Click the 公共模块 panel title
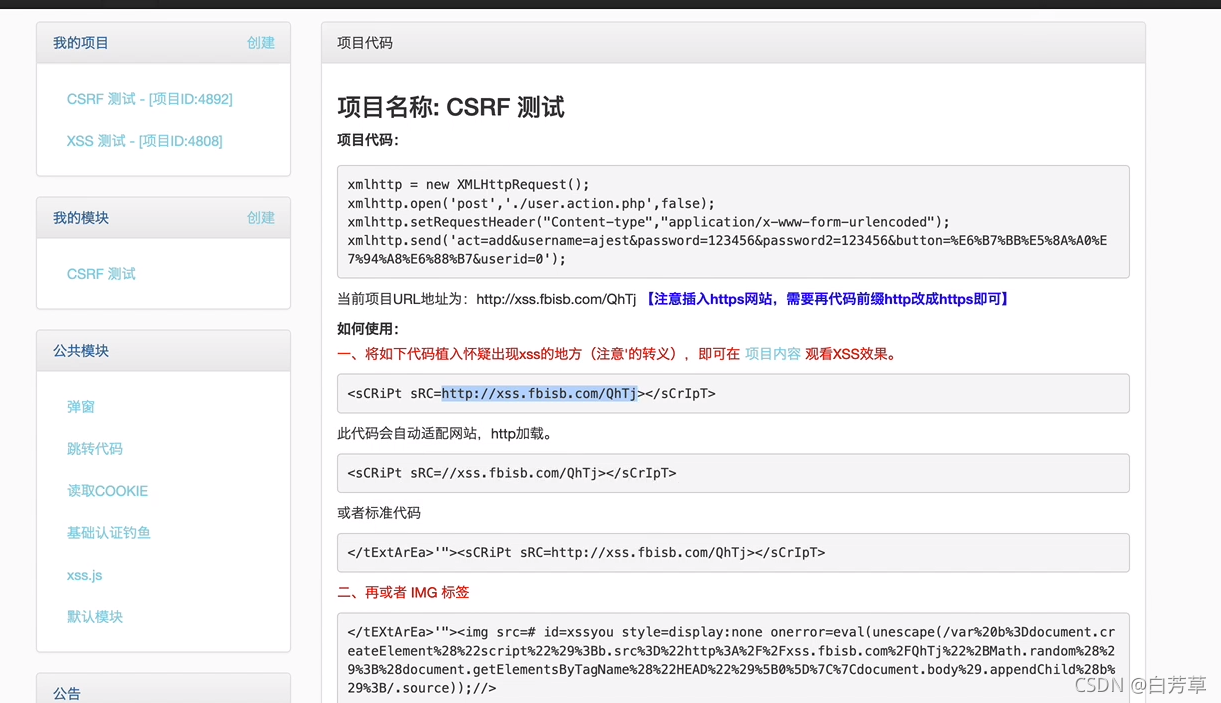1221x703 pixels. pos(81,351)
